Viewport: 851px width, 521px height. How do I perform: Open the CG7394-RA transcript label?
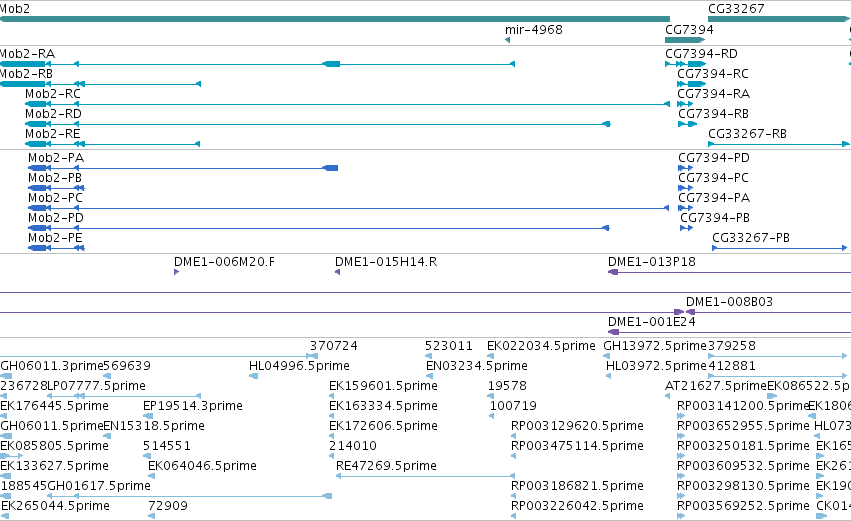pyautogui.click(x=713, y=94)
